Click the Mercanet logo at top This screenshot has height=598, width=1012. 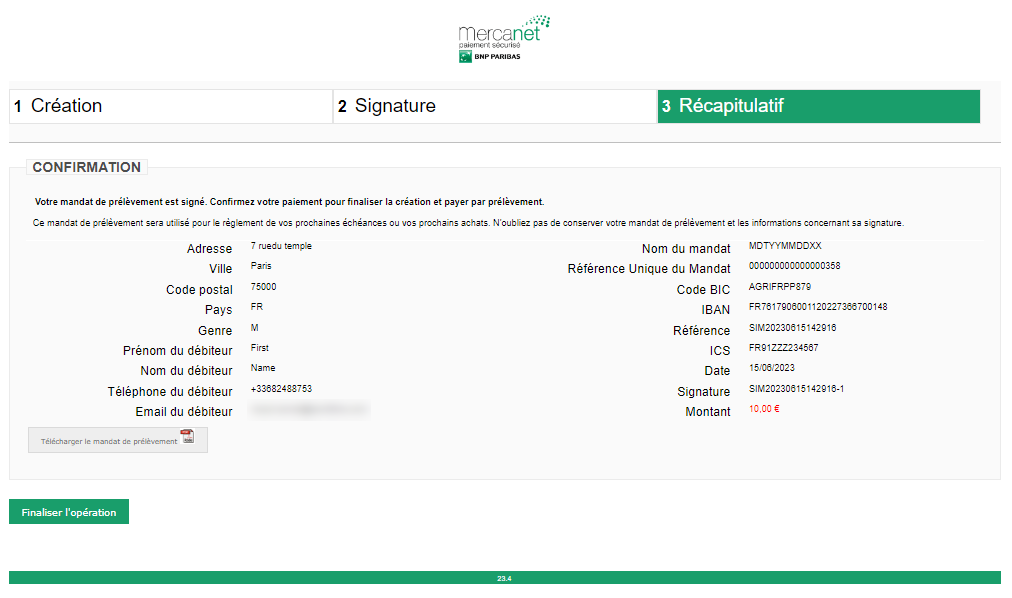(504, 31)
